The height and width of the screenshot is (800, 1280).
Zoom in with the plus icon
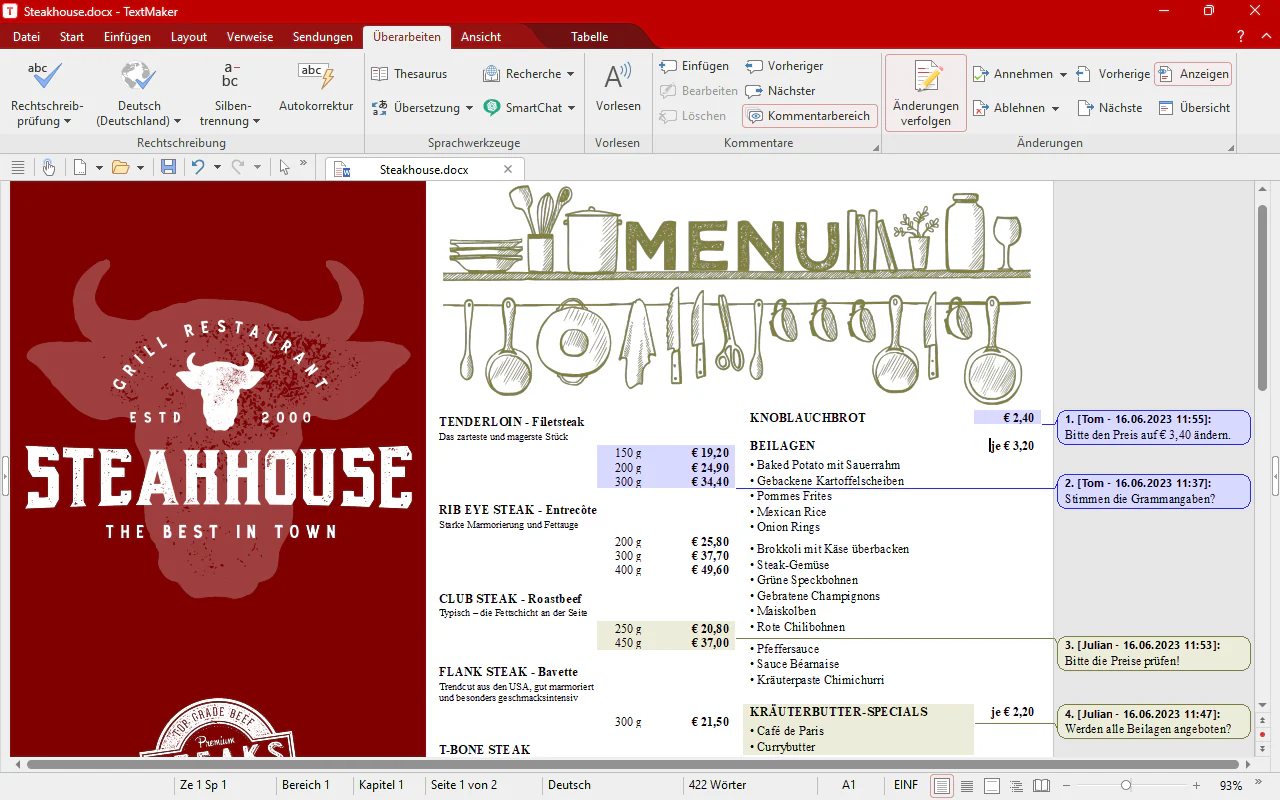point(1197,785)
